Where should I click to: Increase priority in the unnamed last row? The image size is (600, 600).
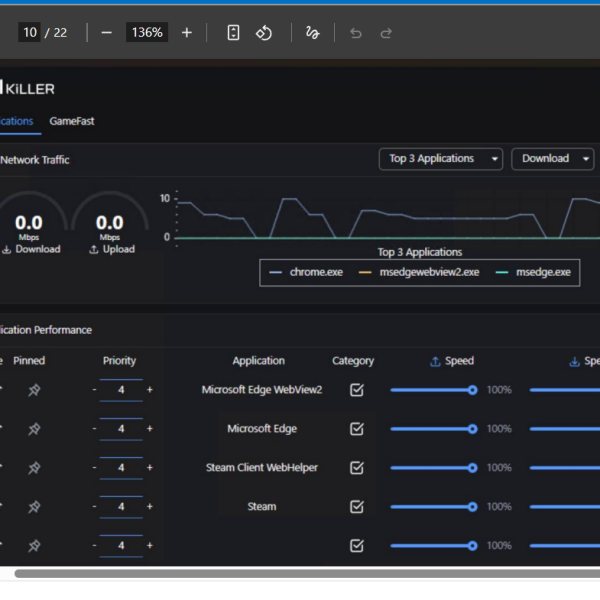tap(150, 545)
